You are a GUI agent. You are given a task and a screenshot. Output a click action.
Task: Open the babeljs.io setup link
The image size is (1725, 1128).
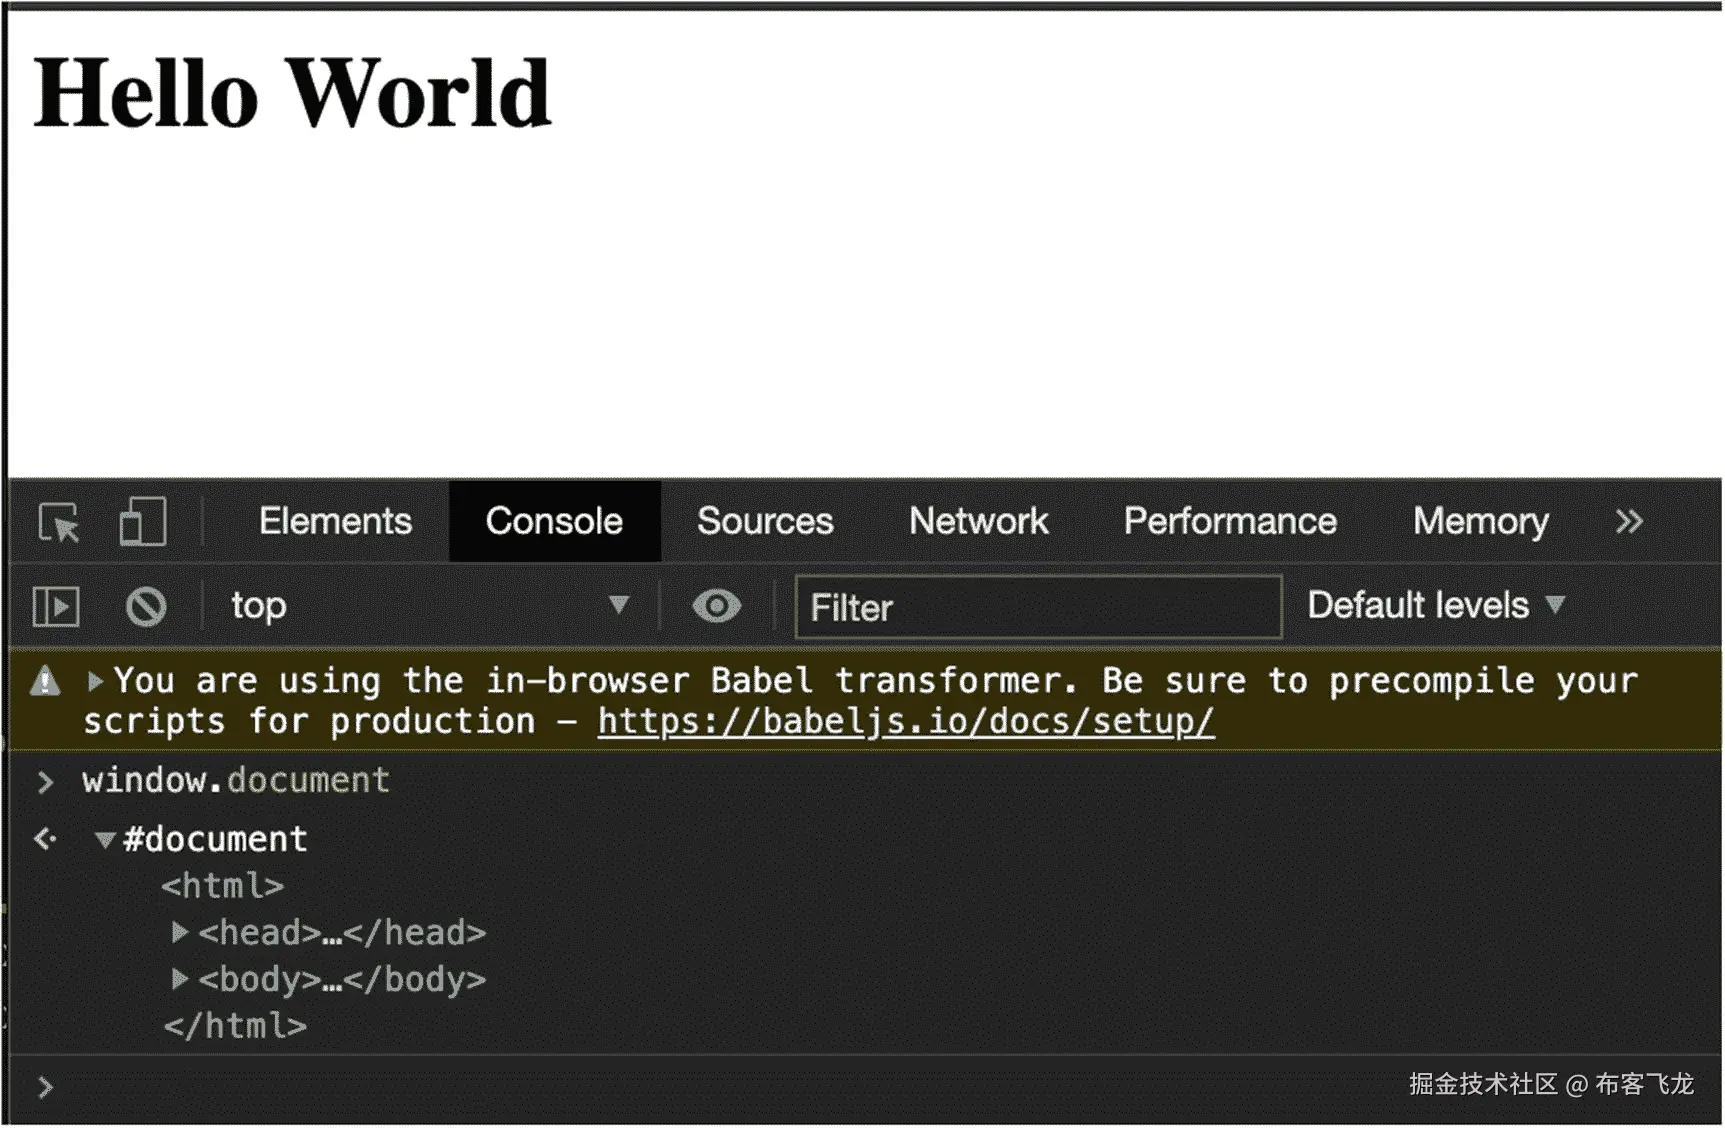(x=905, y=721)
